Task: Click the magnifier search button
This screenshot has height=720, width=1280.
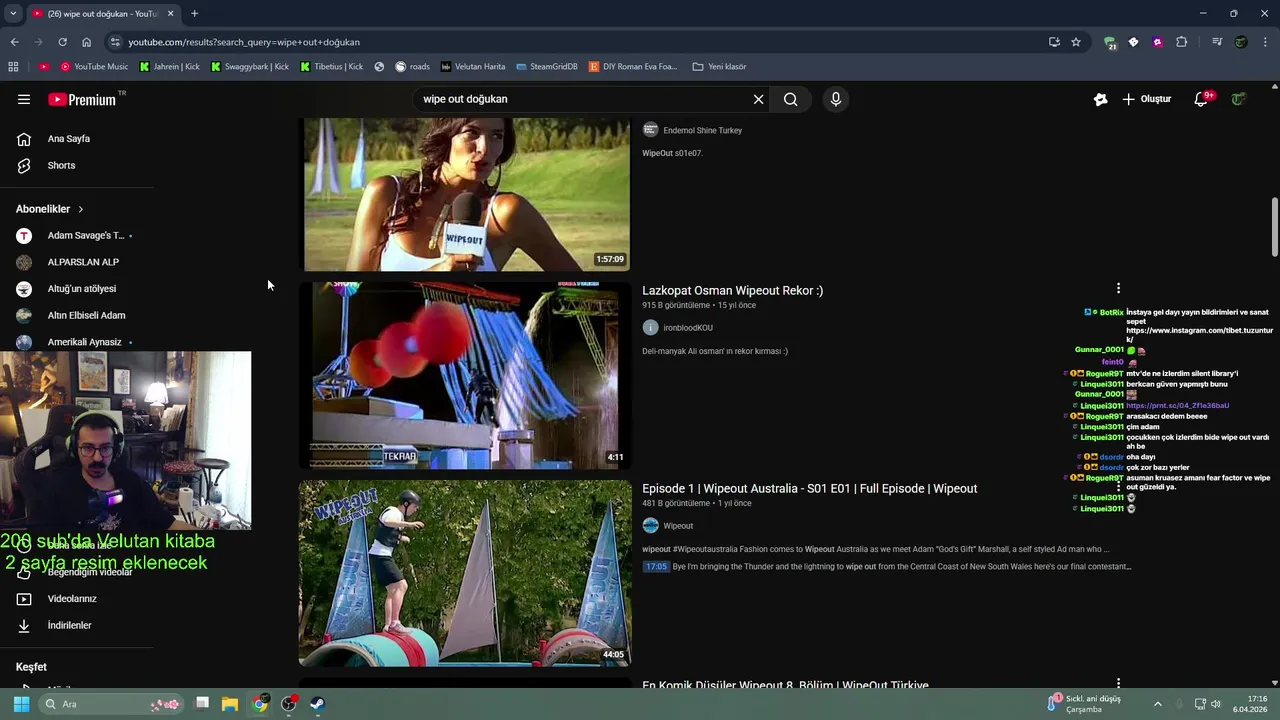Action: pos(790,99)
